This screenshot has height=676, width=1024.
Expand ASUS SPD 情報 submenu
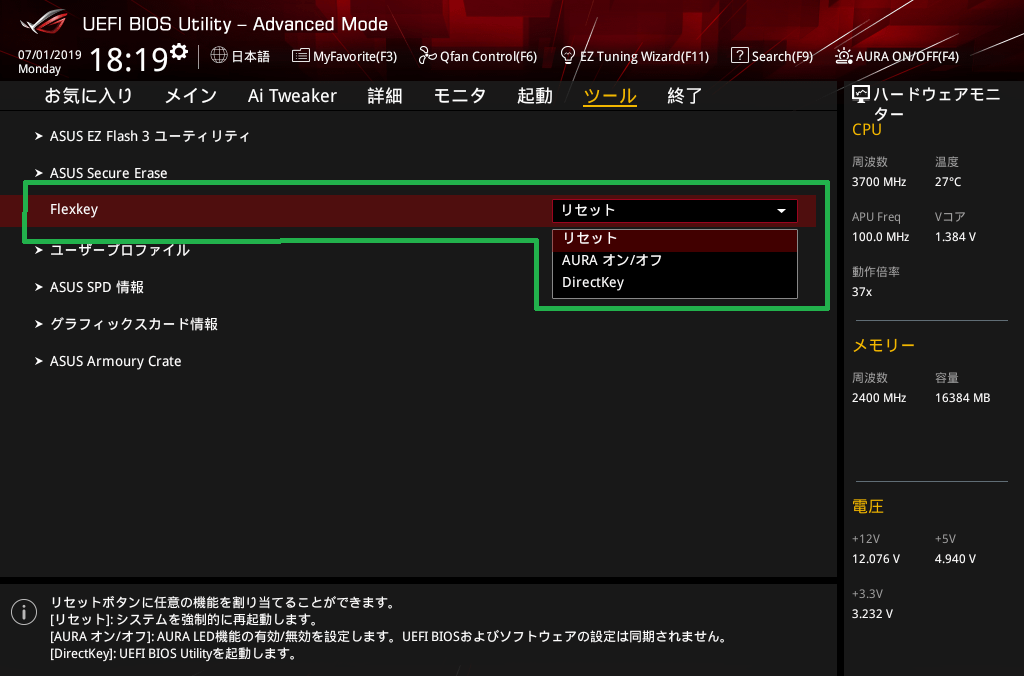[x=97, y=287]
